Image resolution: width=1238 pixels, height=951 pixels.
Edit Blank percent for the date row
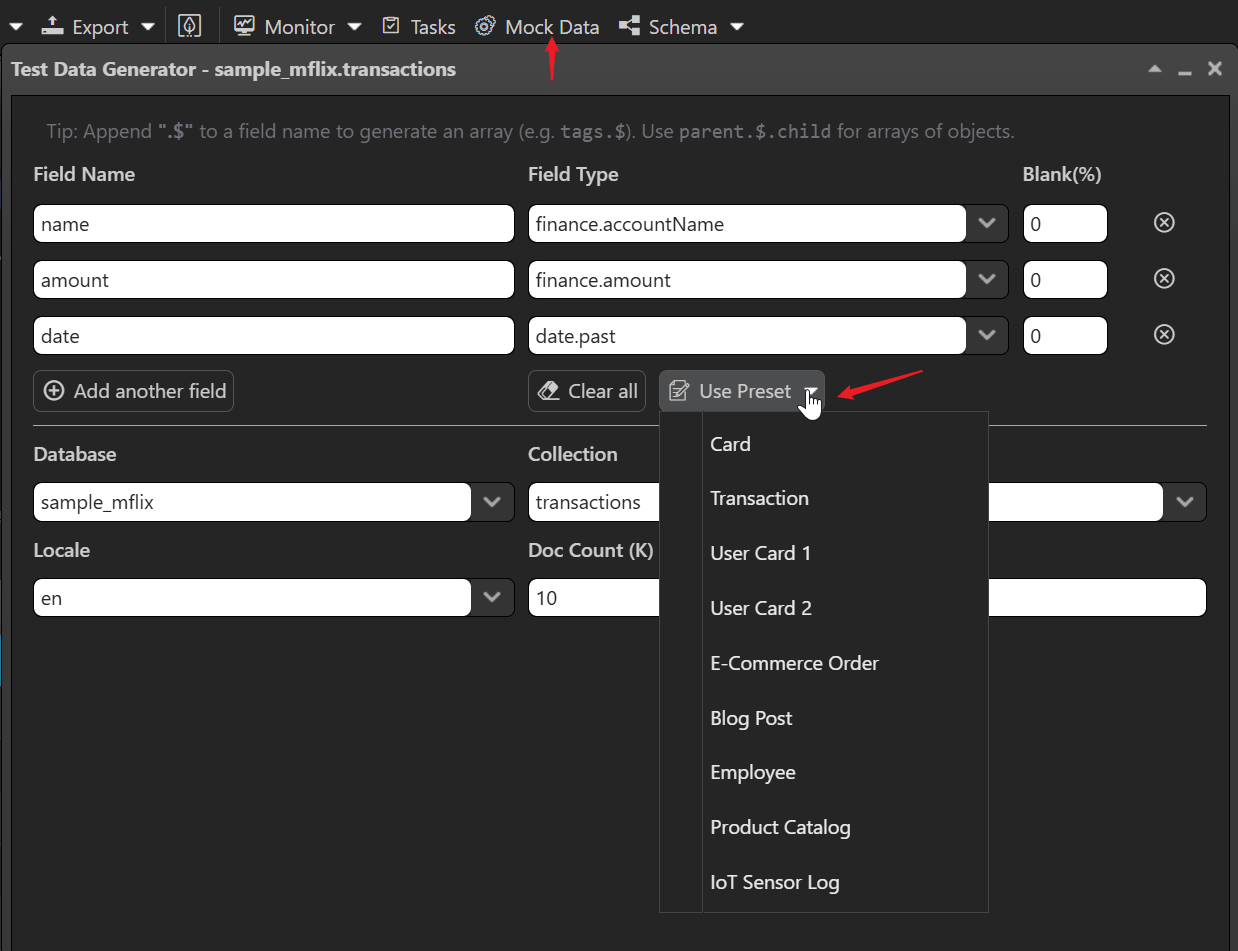(x=1065, y=336)
